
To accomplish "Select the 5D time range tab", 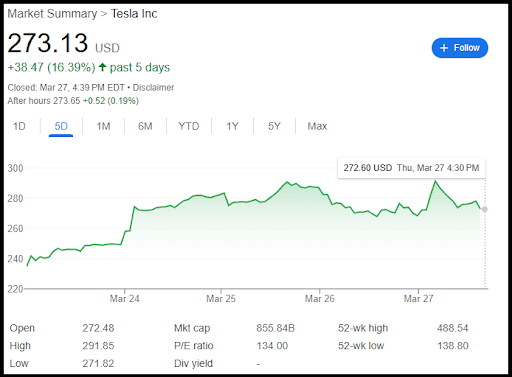I will tap(61, 126).
